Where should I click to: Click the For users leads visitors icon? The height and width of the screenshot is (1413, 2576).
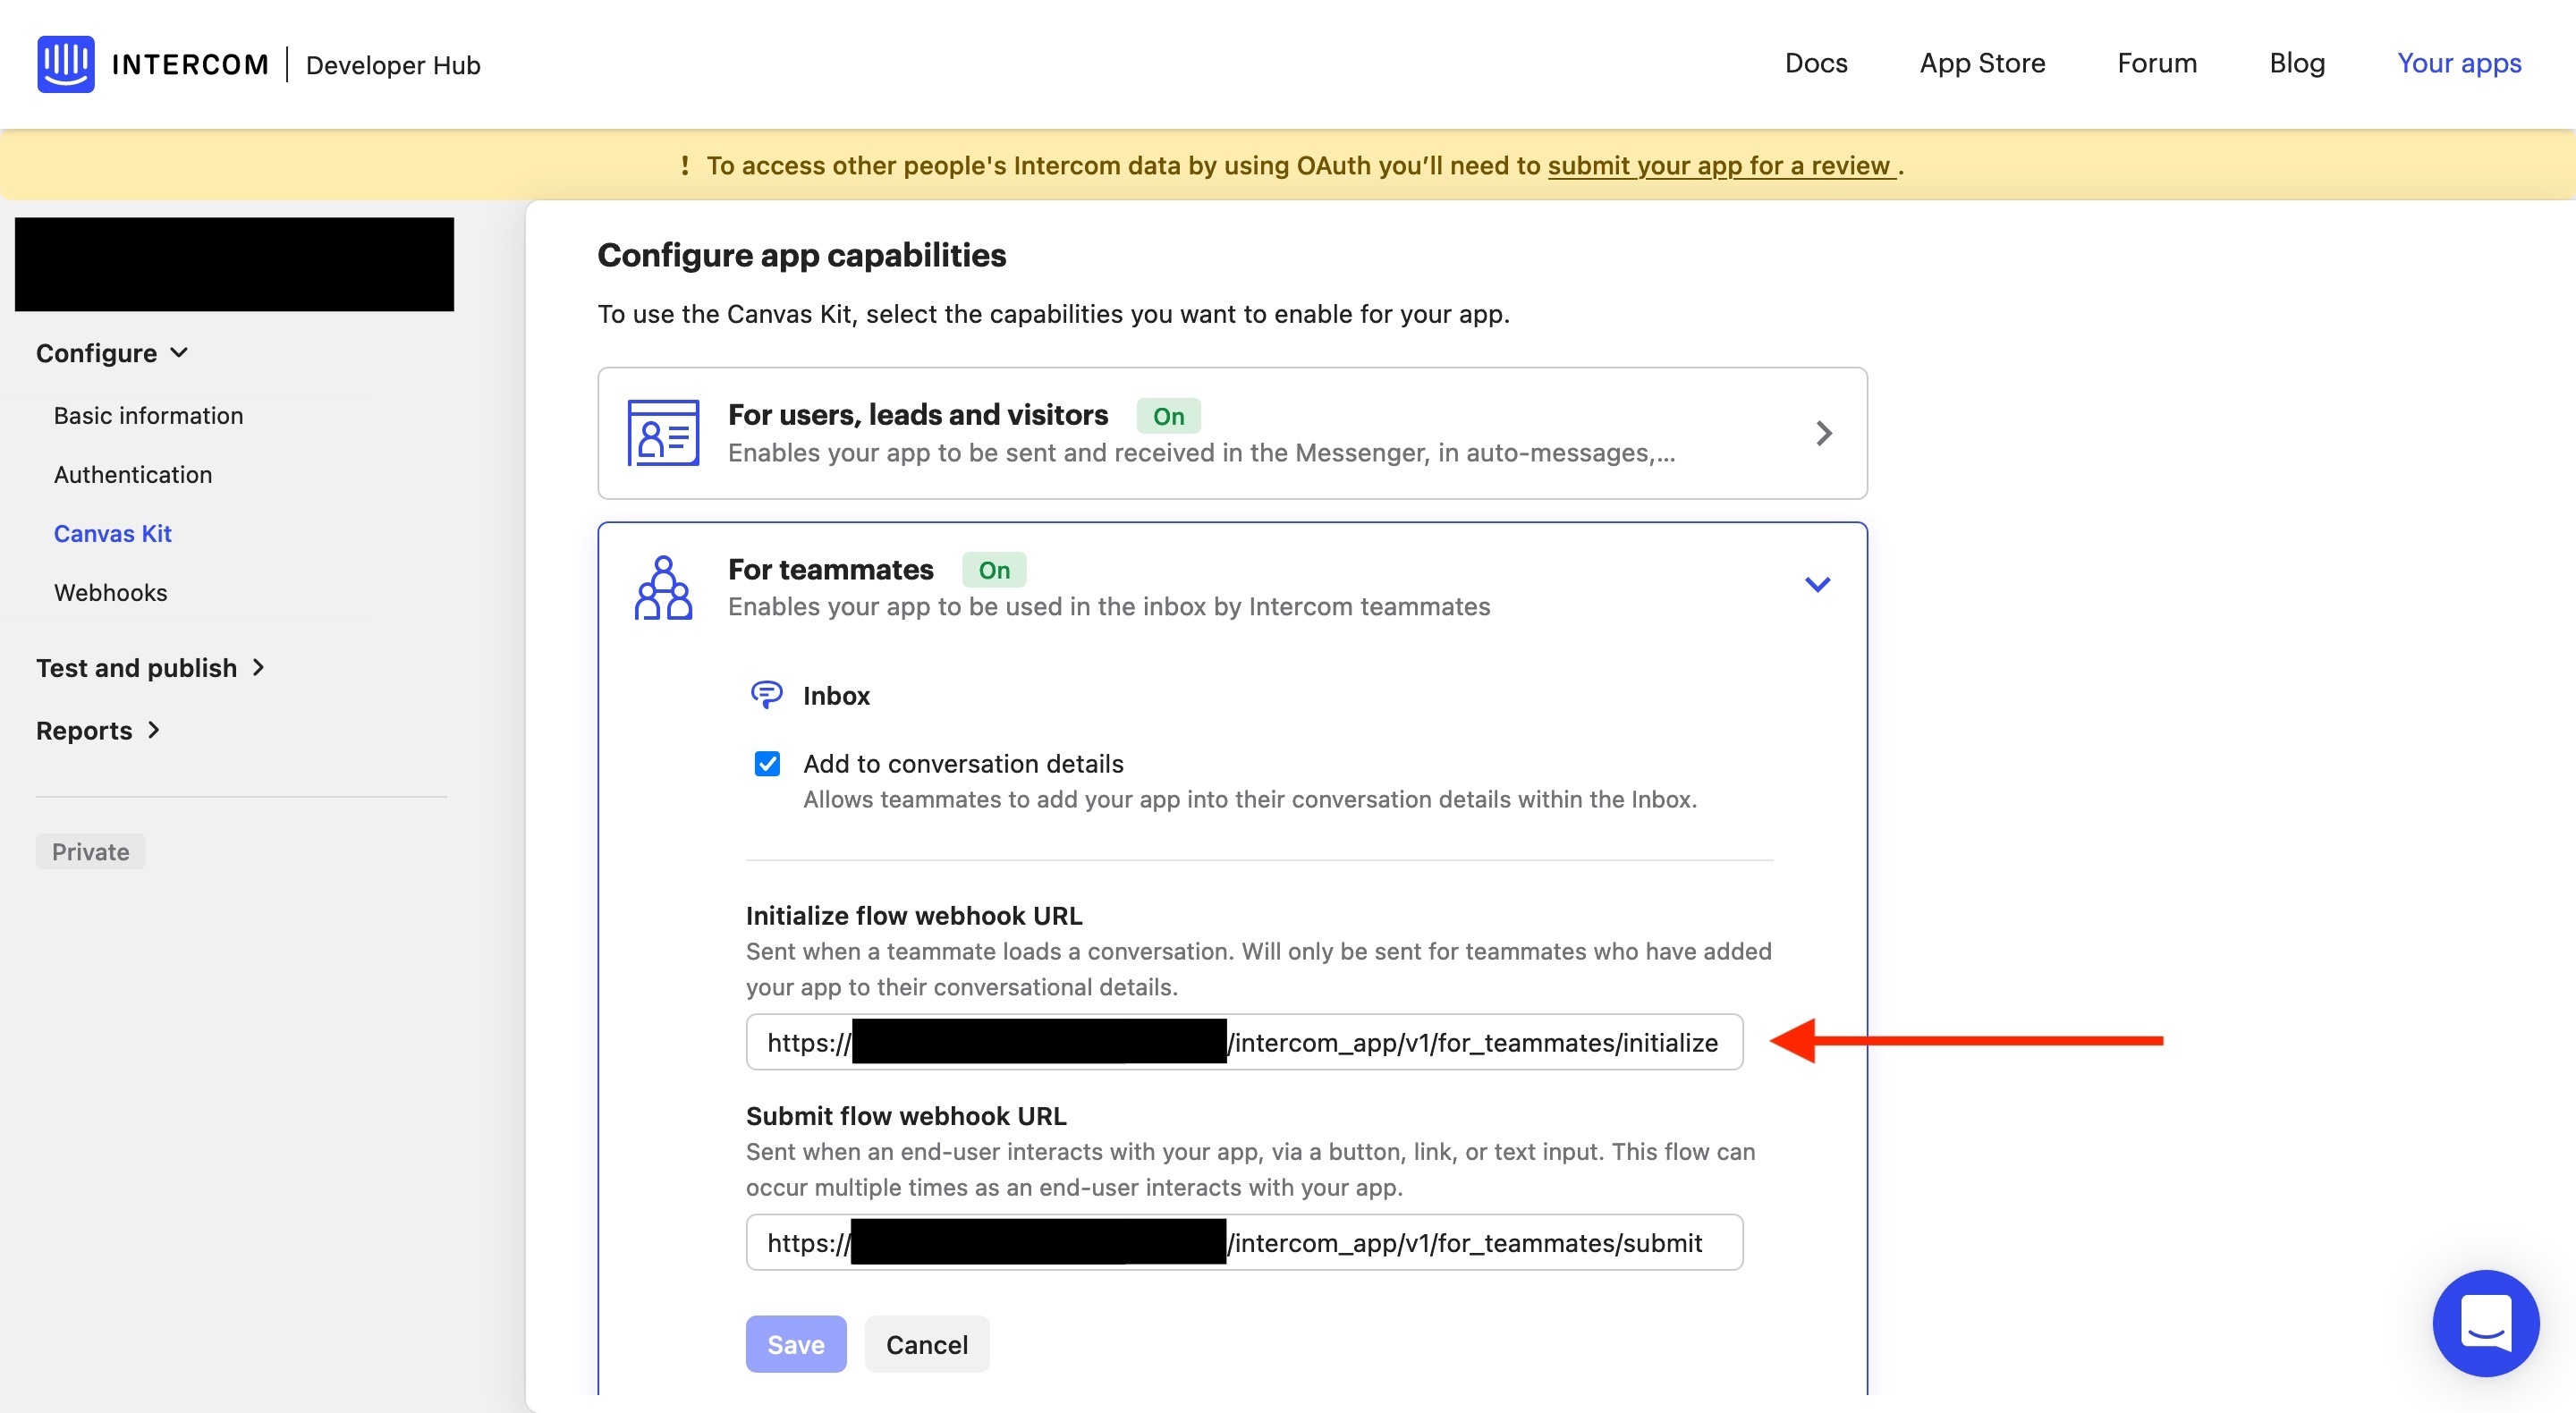665,432
